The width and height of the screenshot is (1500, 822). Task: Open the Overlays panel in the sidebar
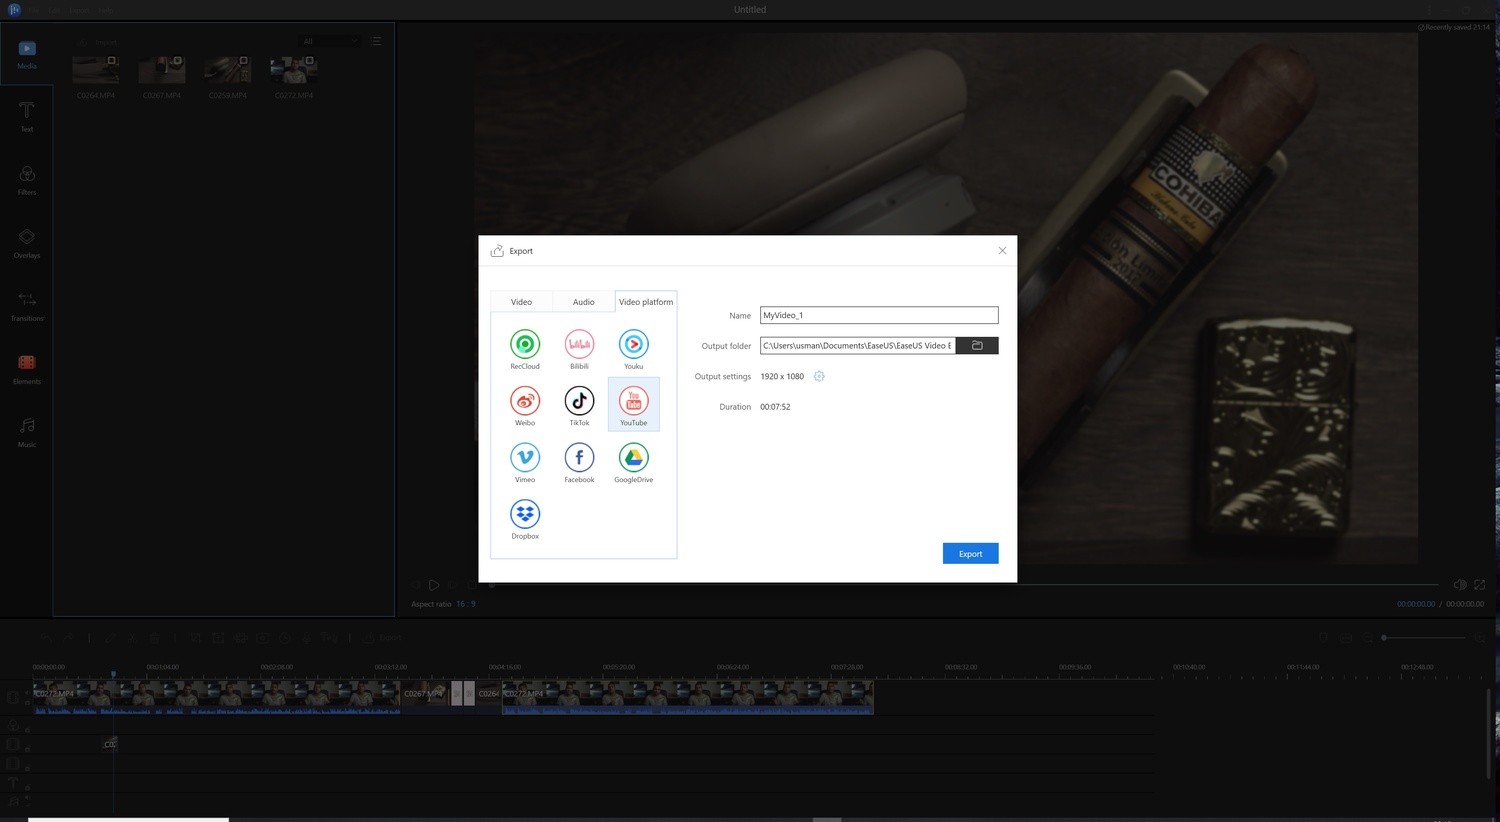[27, 243]
